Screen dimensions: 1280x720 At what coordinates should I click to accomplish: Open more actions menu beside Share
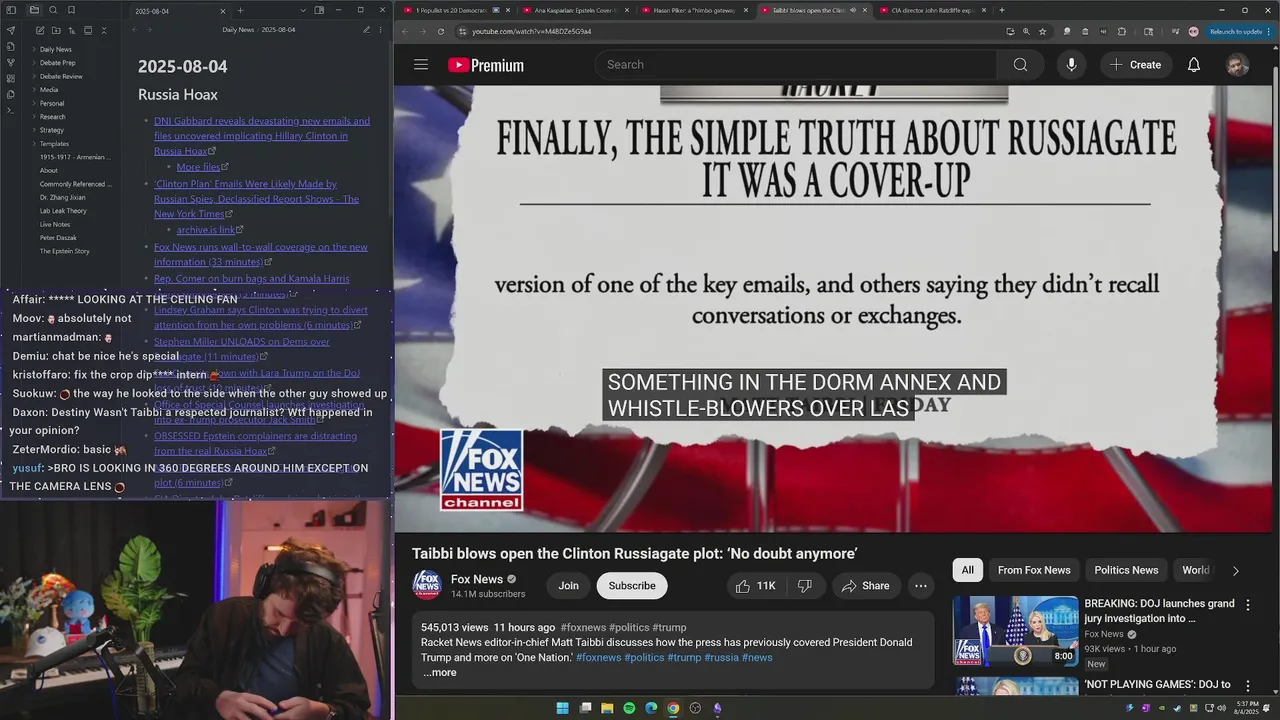(921, 586)
